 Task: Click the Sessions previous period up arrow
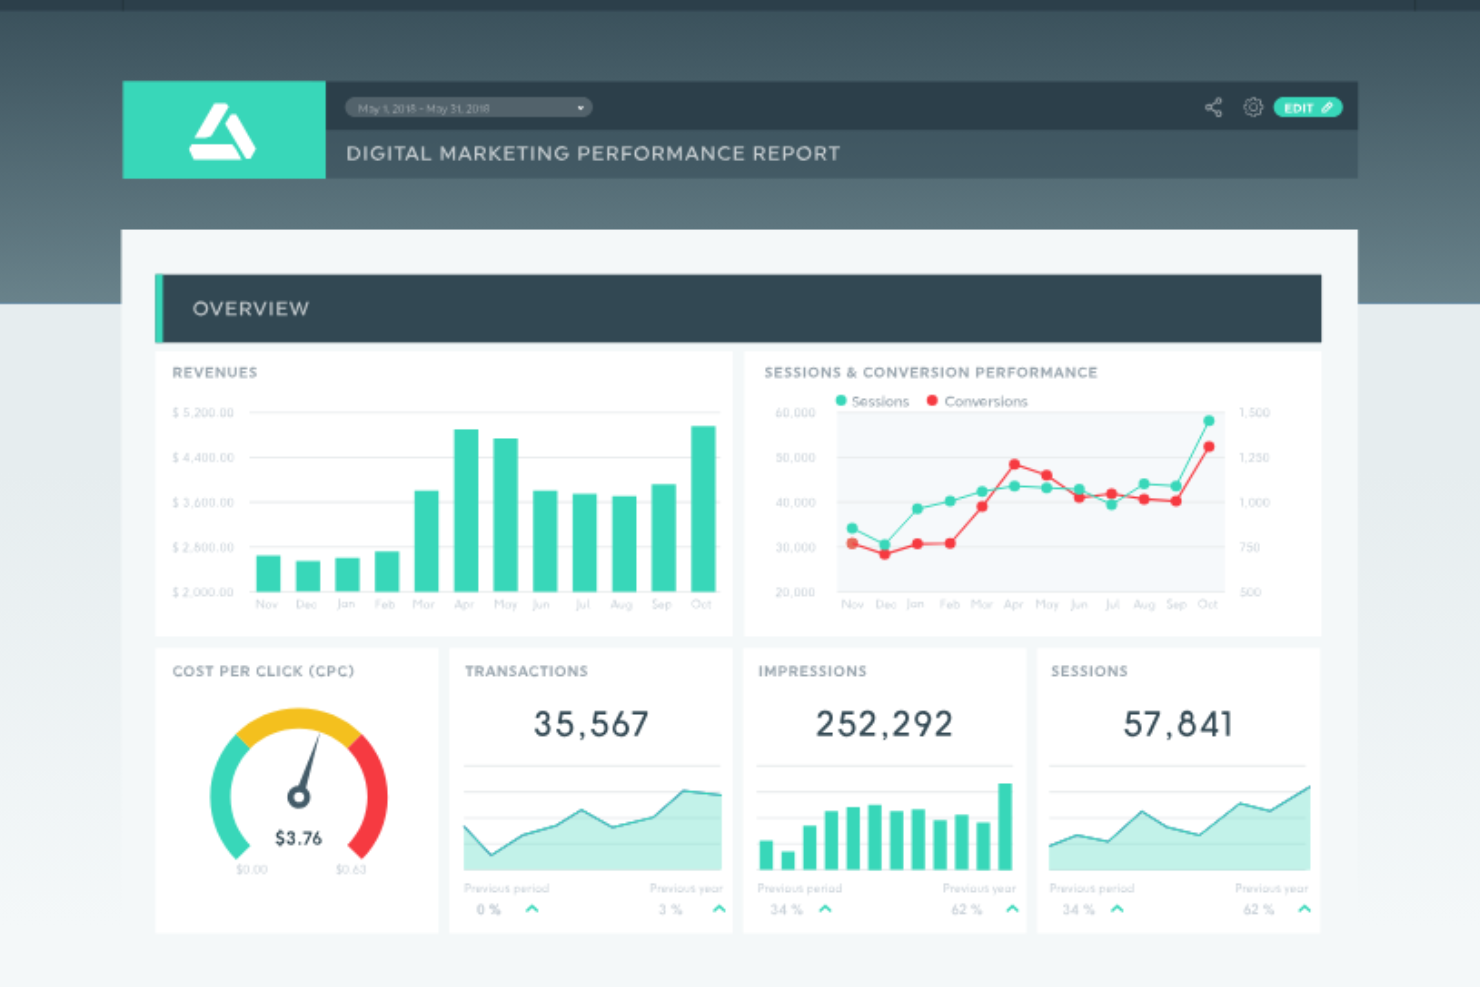pos(1117,909)
